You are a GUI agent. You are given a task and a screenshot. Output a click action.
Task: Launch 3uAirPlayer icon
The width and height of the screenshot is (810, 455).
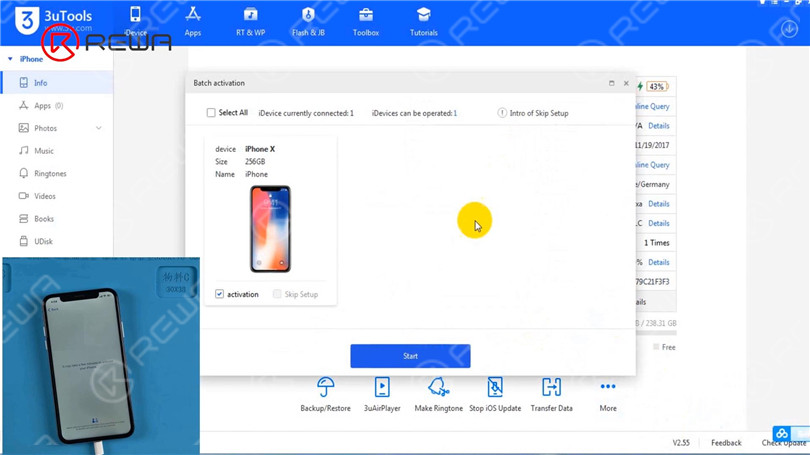[382, 388]
